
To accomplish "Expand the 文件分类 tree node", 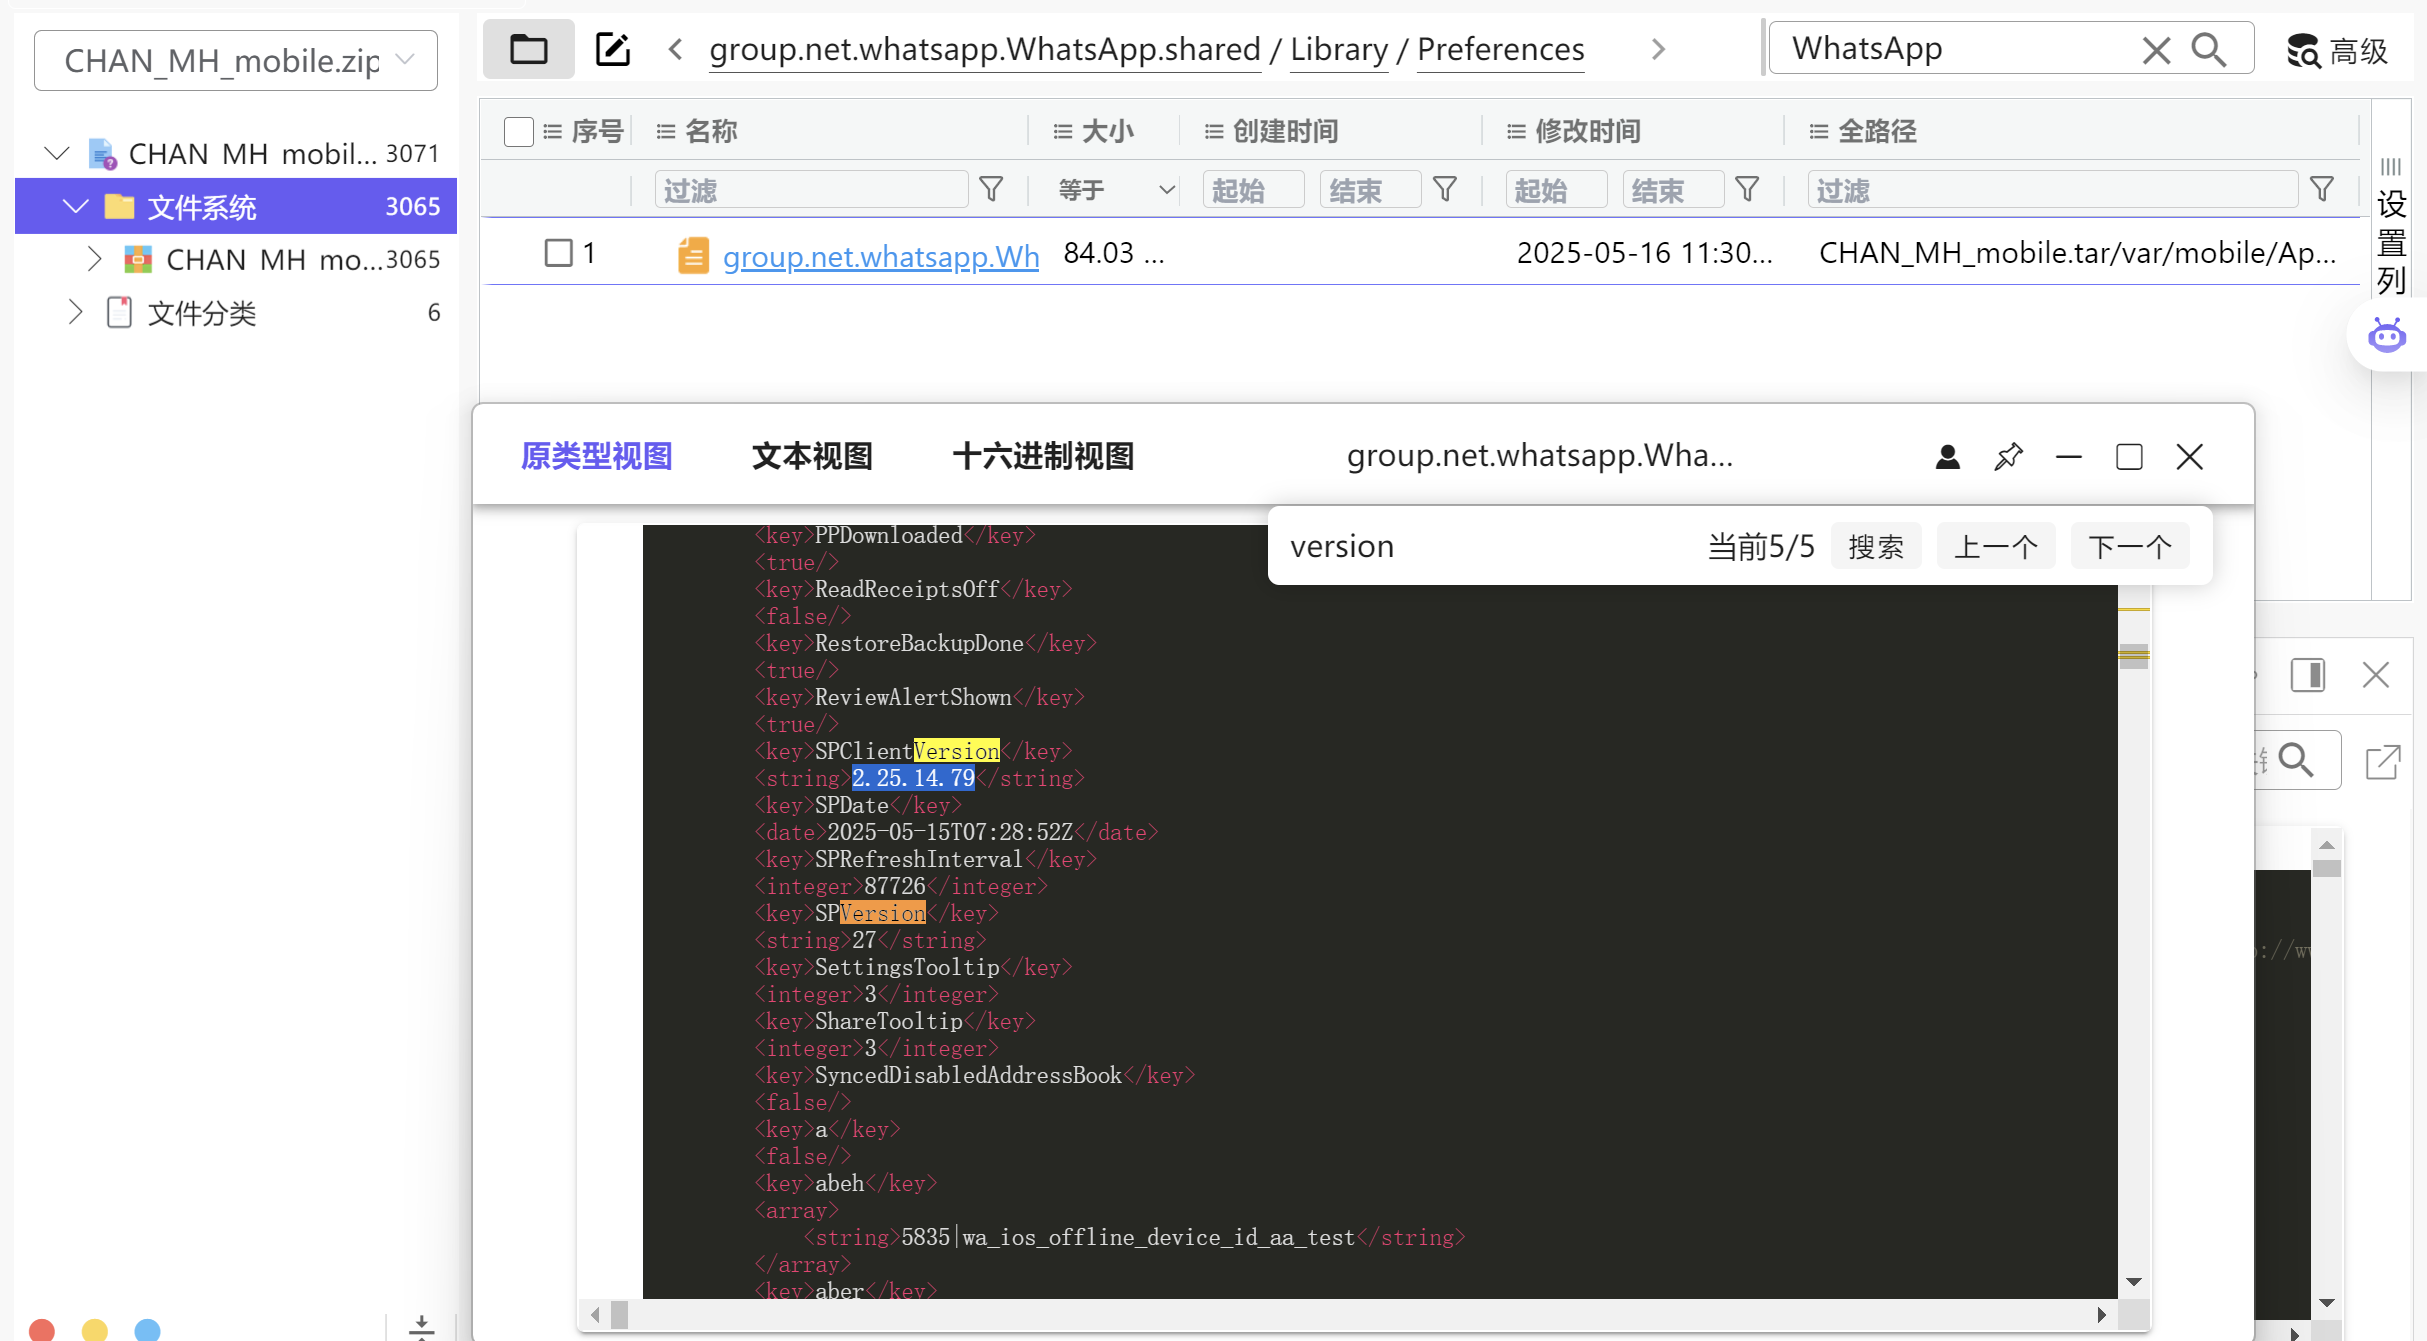I will pyautogui.click(x=75, y=312).
